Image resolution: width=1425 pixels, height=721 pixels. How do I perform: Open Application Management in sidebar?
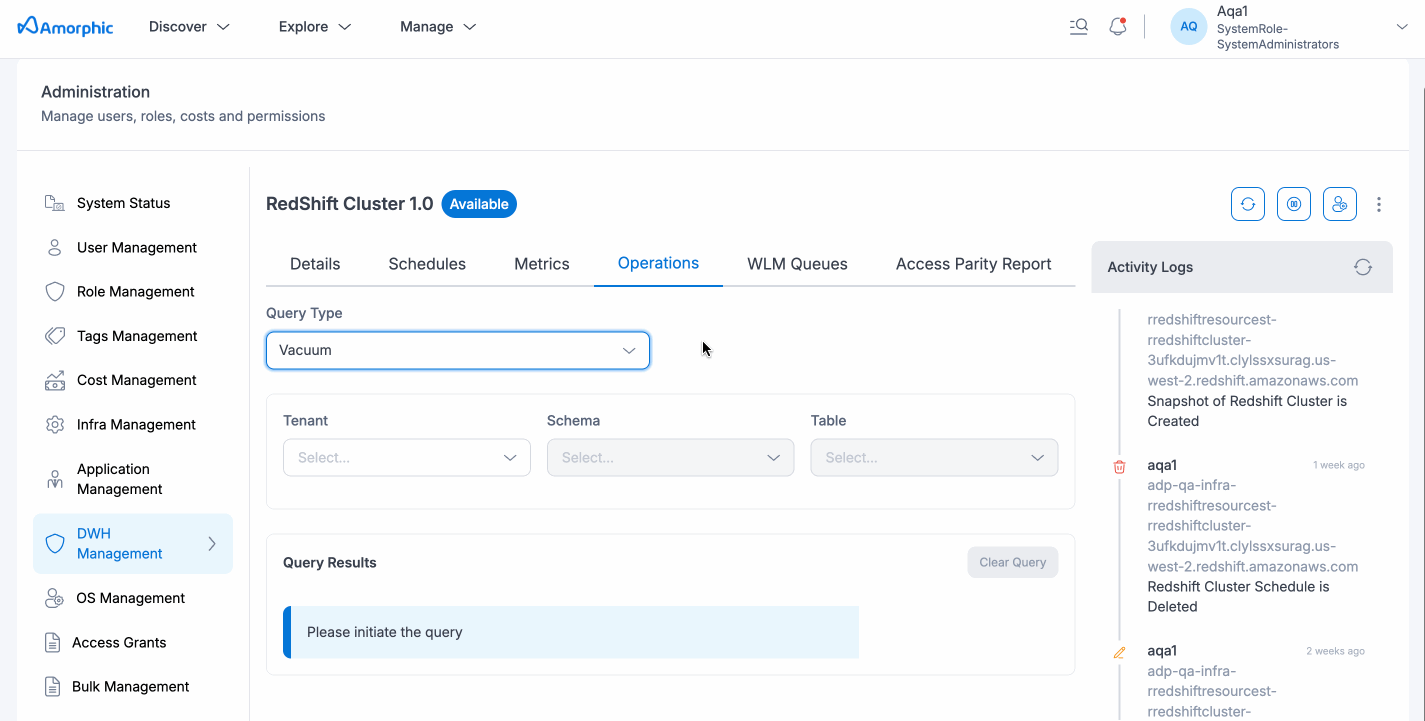120,479
